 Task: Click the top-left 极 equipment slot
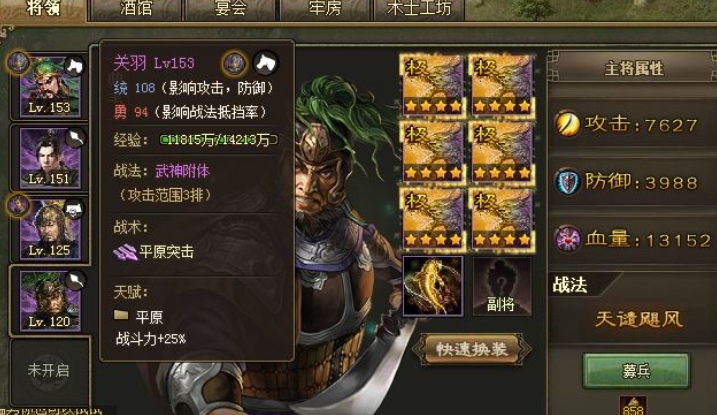(x=433, y=85)
